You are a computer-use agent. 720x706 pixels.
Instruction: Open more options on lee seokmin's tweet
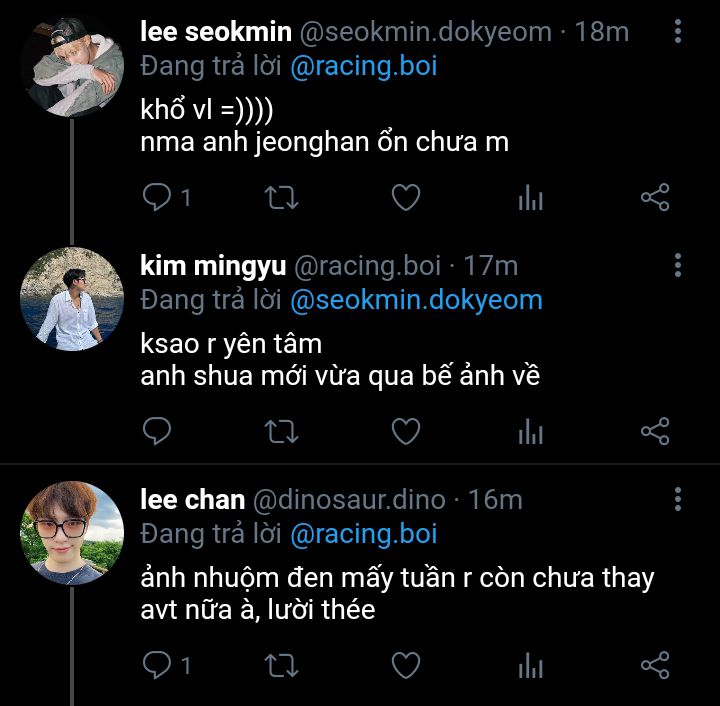678,32
